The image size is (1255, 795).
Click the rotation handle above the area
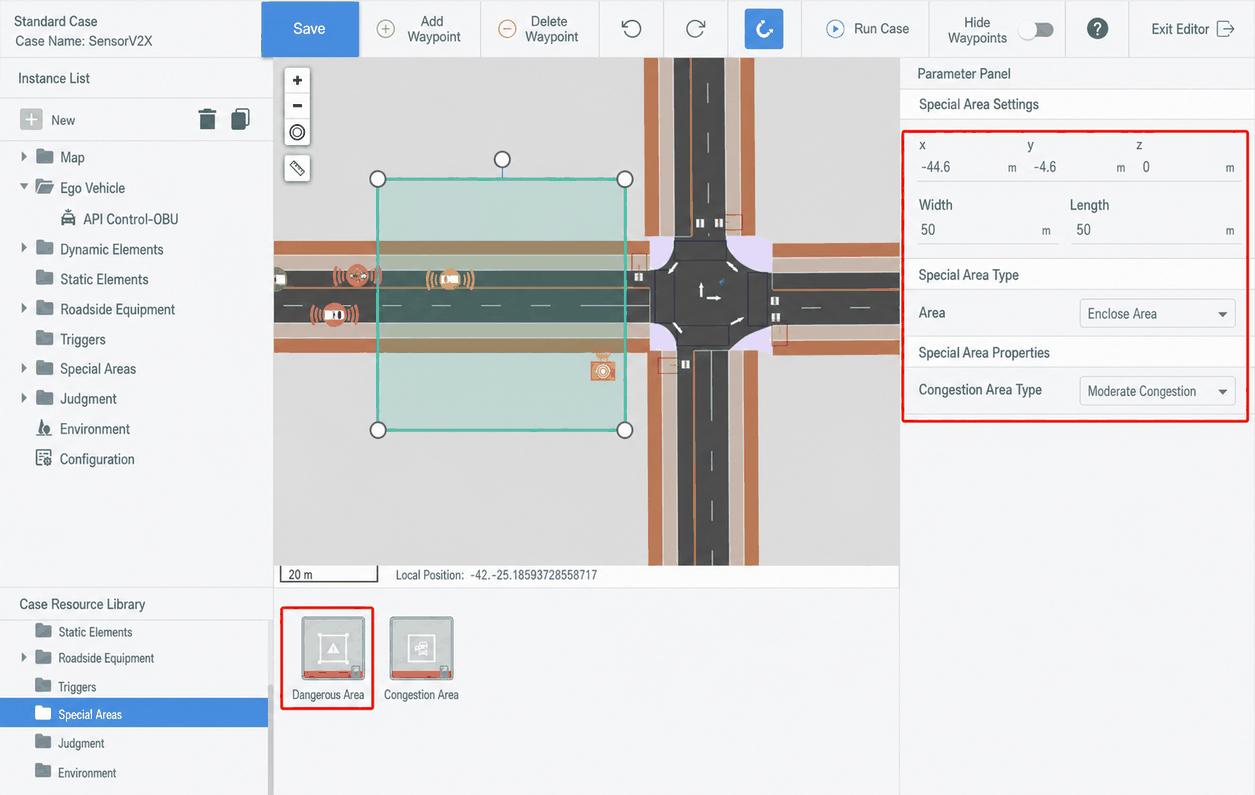pos(503,160)
